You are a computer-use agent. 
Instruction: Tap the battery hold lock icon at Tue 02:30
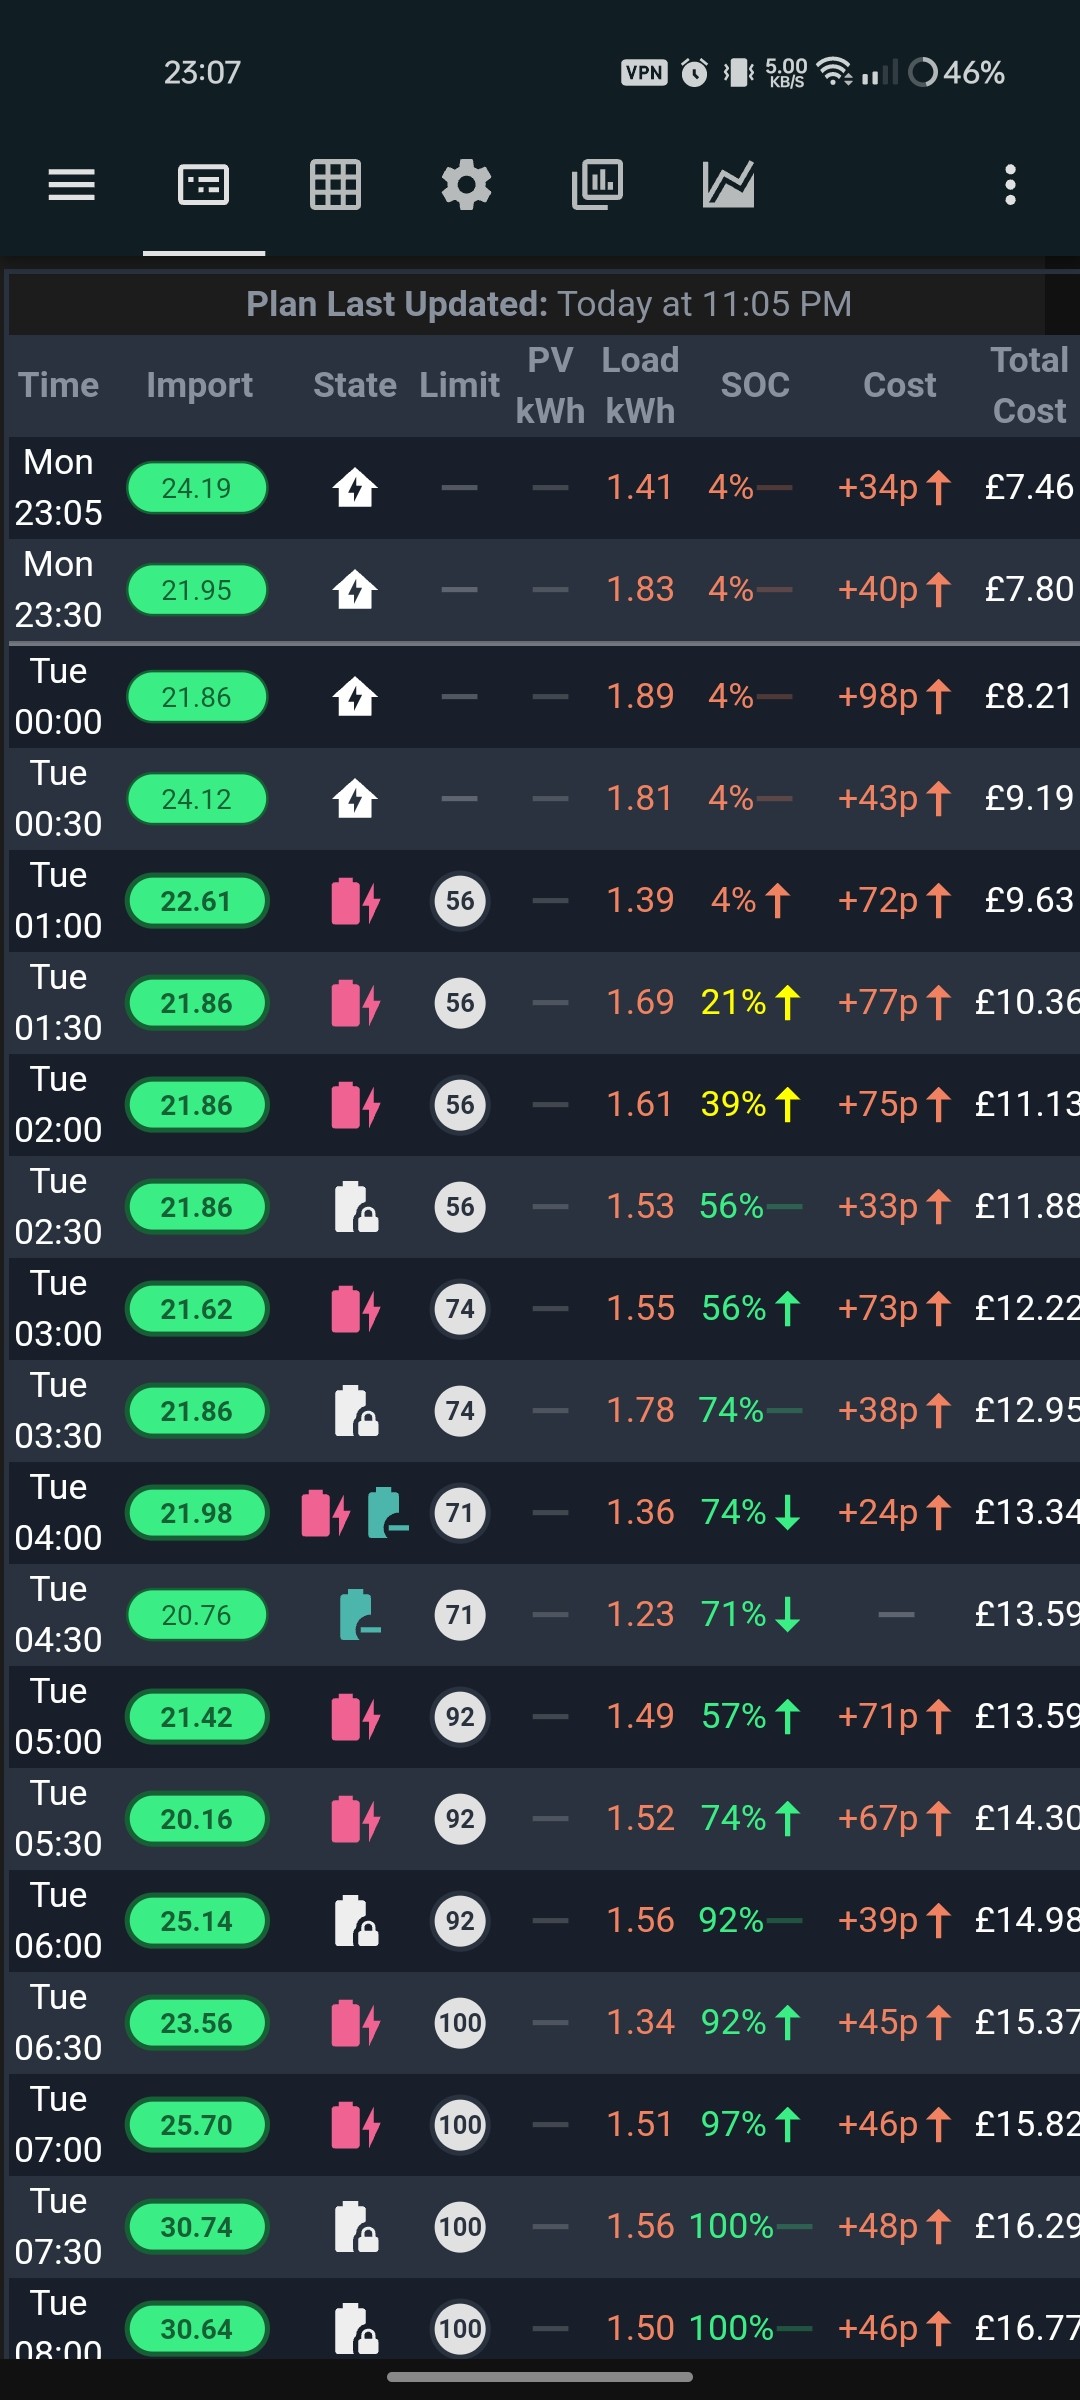[x=356, y=1207]
